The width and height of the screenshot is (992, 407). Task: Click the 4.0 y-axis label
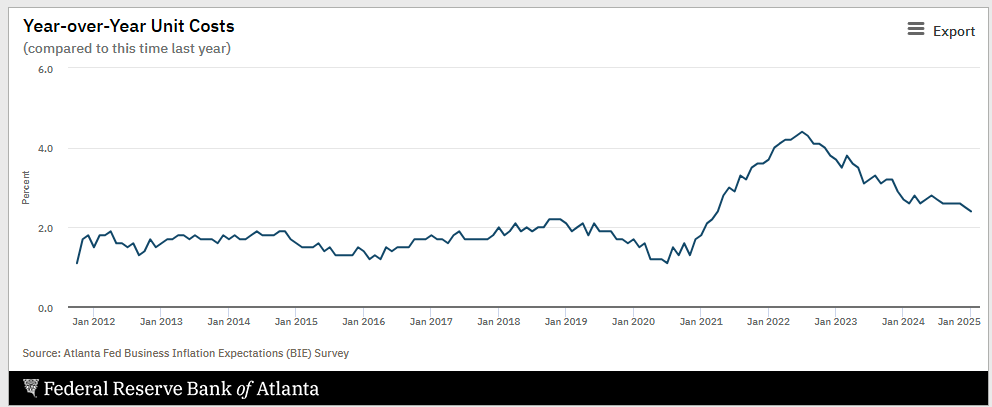pos(44,148)
